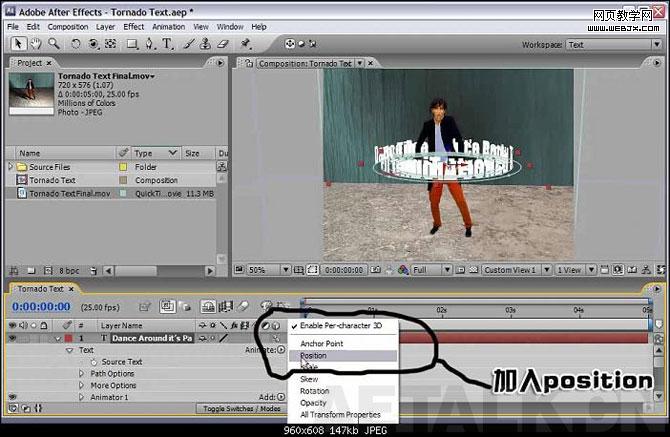670x437 pixels.
Task: Toggle Enable Per-character 3D option
Action: (x=343, y=326)
